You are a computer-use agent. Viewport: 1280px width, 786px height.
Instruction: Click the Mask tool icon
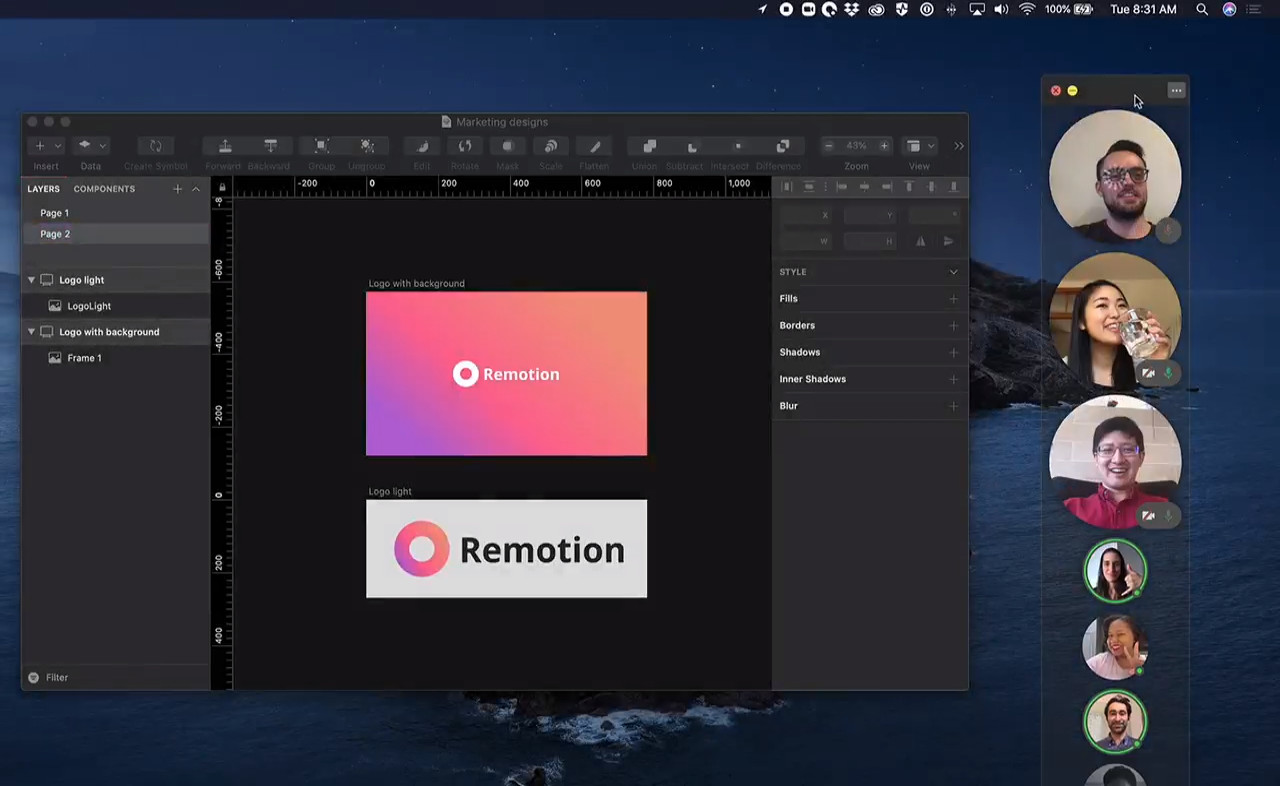click(508, 146)
